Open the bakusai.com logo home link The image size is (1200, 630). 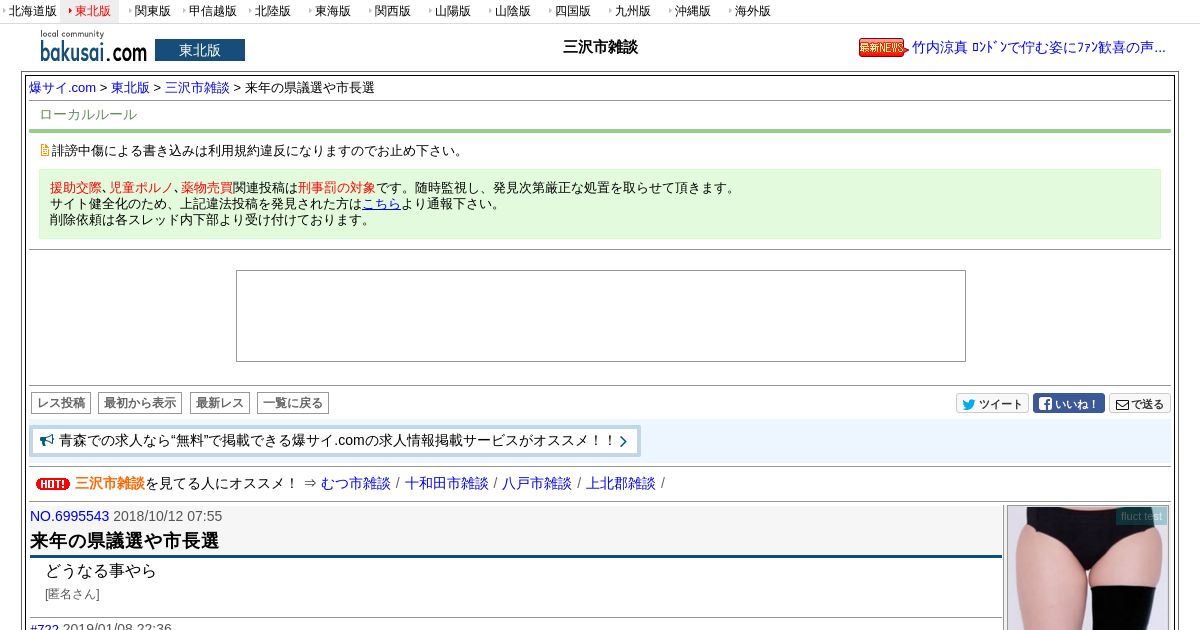click(x=93, y=47)
